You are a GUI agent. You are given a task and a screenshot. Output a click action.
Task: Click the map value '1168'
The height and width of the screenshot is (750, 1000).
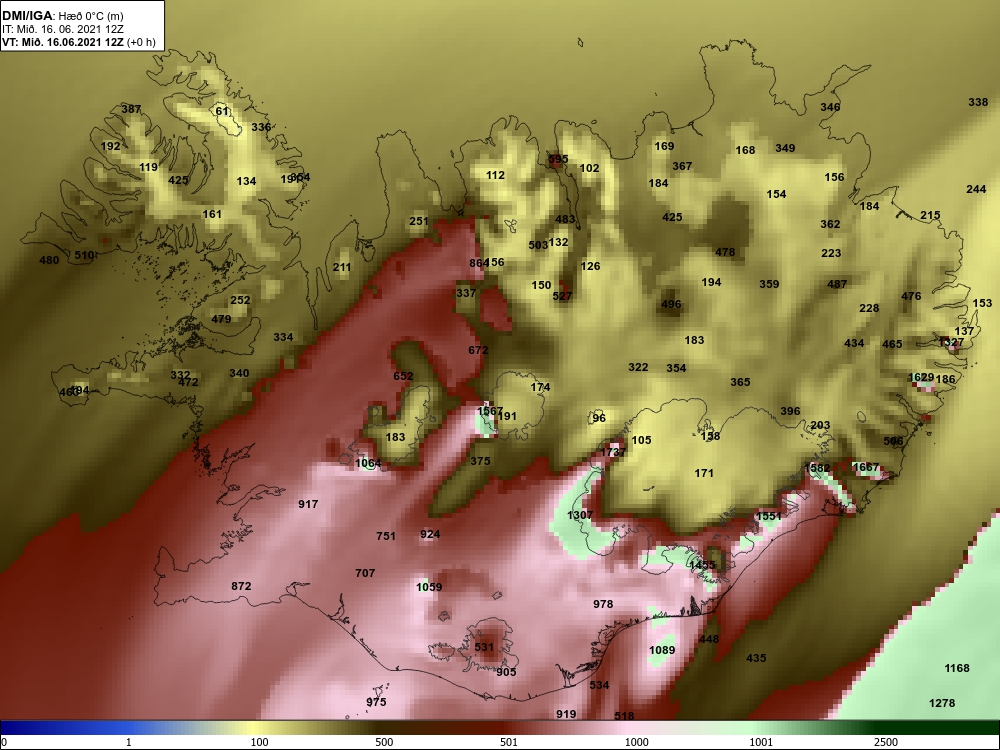click(957, 668)
